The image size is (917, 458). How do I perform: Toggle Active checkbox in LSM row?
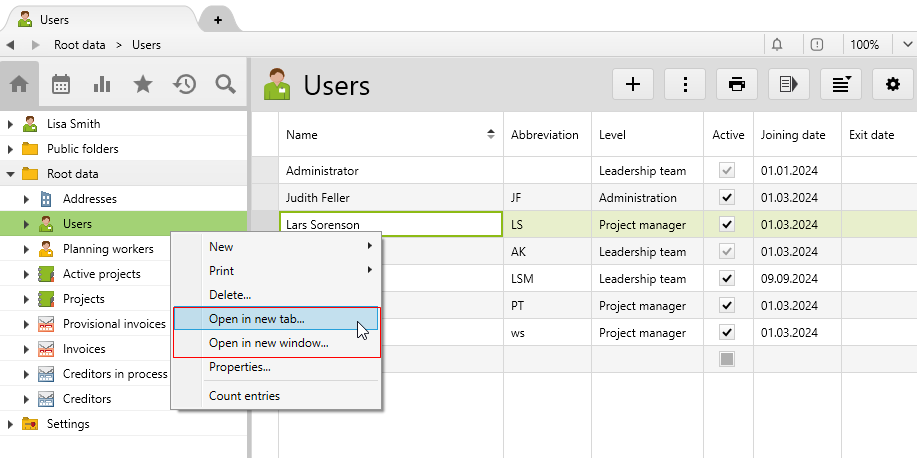[727, 279]
